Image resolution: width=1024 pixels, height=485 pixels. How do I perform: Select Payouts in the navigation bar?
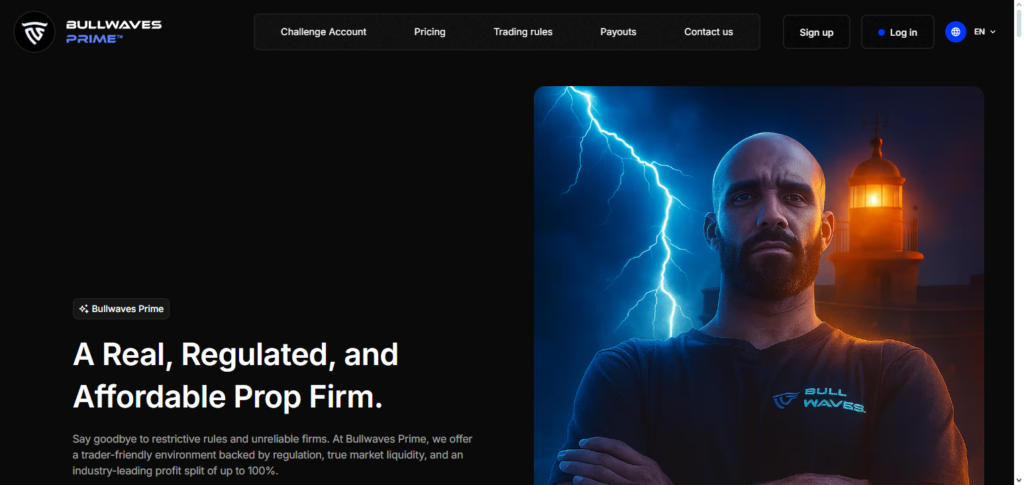pyautogui.click(x=618, y=32)
